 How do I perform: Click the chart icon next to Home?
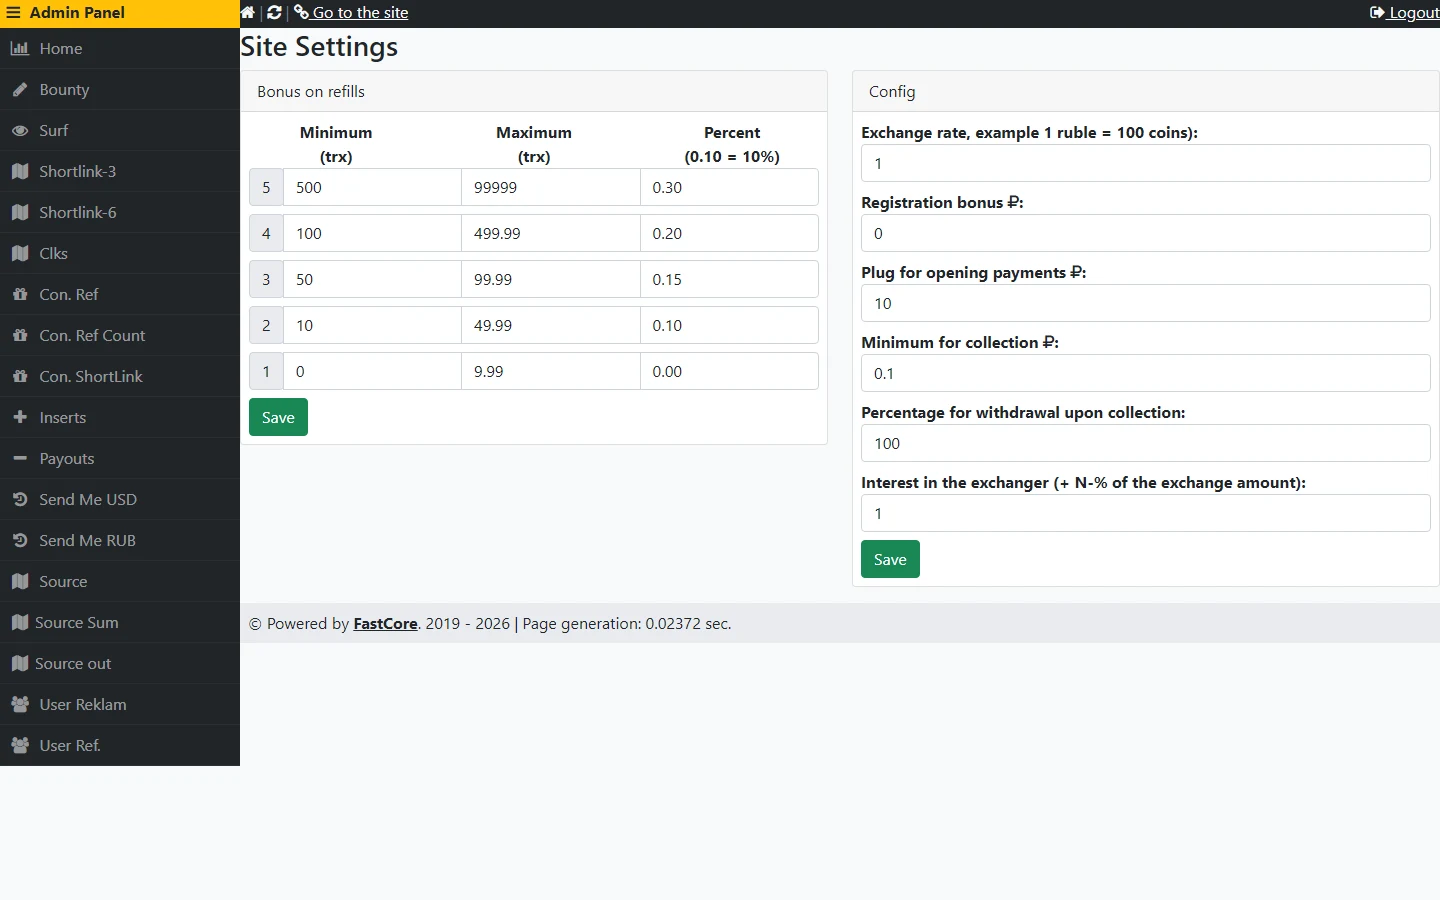[20, 48]
